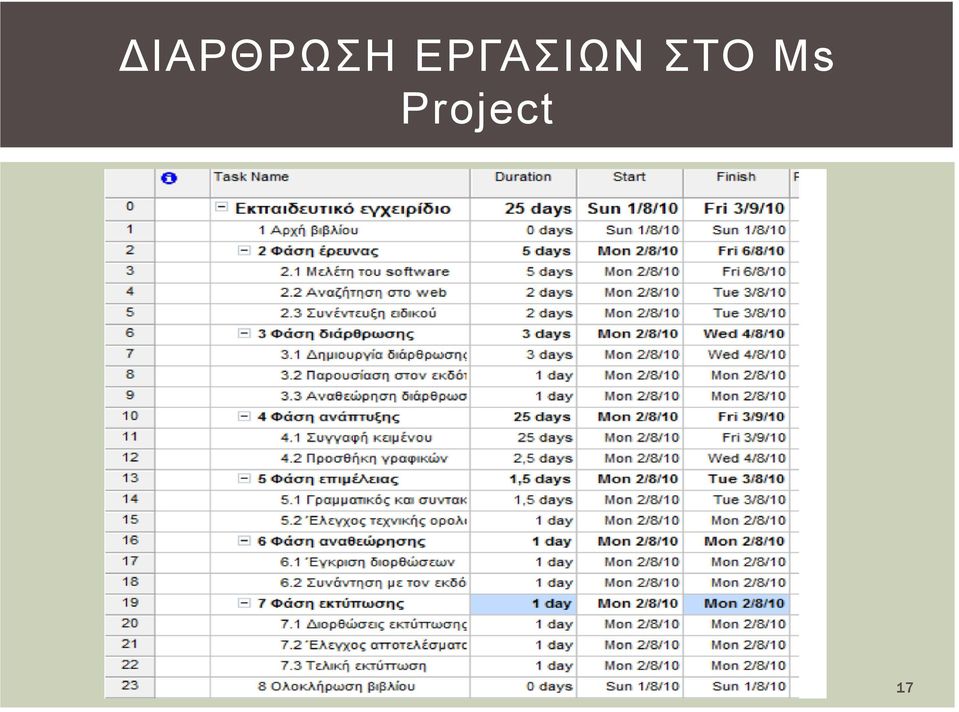Collapse the 2 Φάση έρευνας group
This screenshot has height=712, width=959.
pyautogui.click(x=244, y=250)
